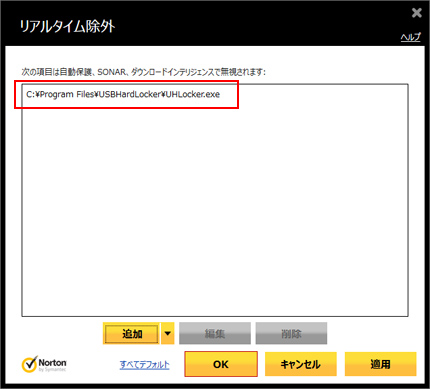Click the greyed 削除 button
Screen dimensions: 430x389
point(291,333)
